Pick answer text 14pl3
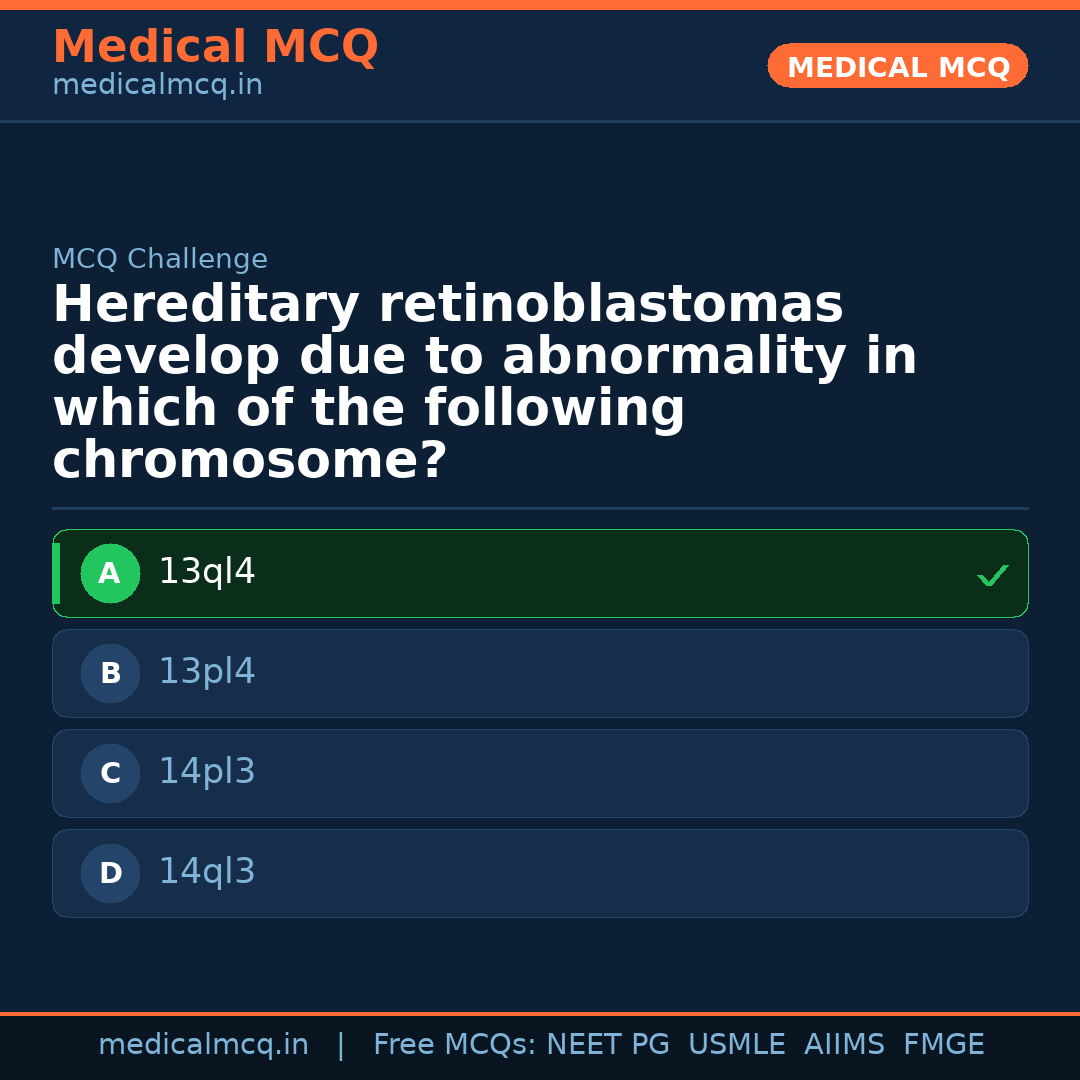 (x=207, y=772)
